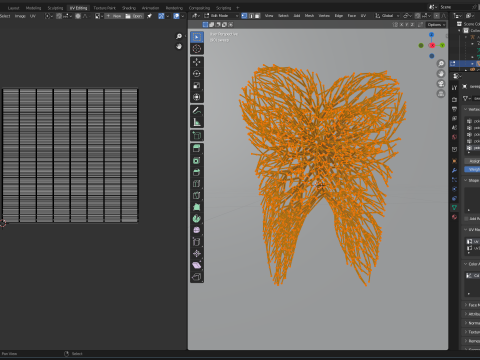Select the Move tool

pos(197,62)
